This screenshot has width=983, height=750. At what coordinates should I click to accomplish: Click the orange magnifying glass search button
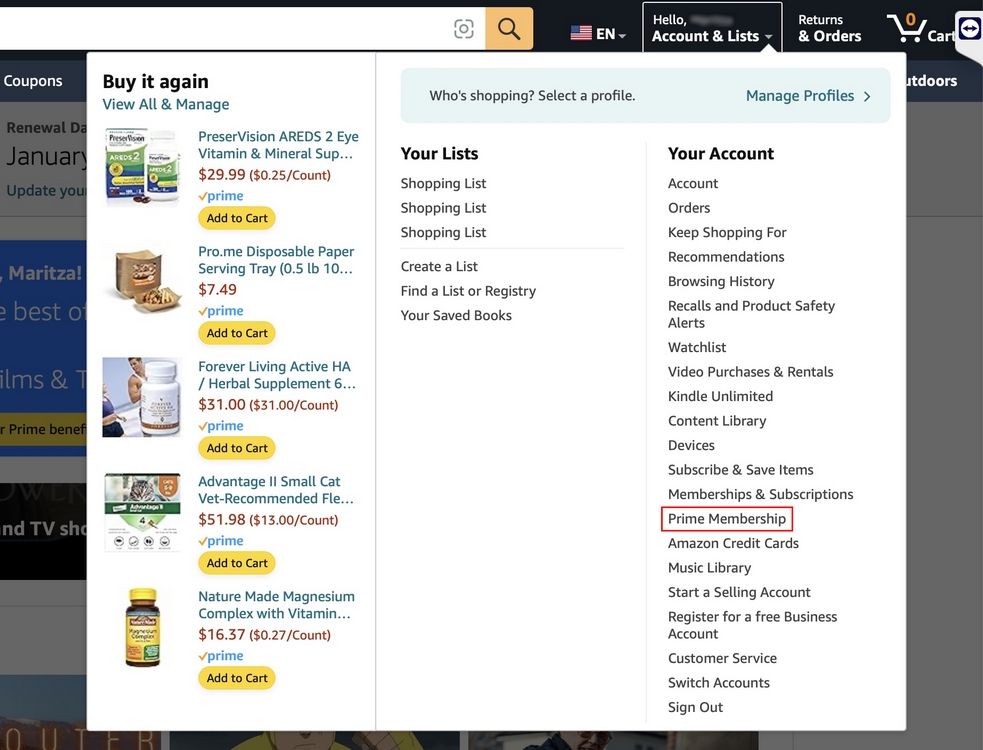coord(508,27)
